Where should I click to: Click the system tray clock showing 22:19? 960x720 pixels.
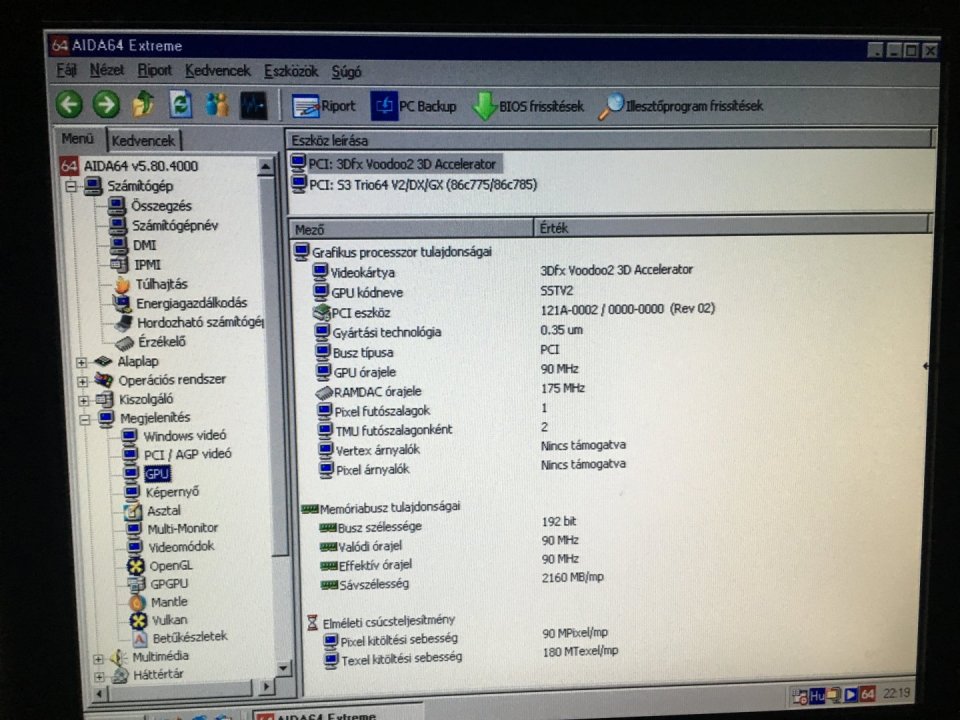pos(897,693)
